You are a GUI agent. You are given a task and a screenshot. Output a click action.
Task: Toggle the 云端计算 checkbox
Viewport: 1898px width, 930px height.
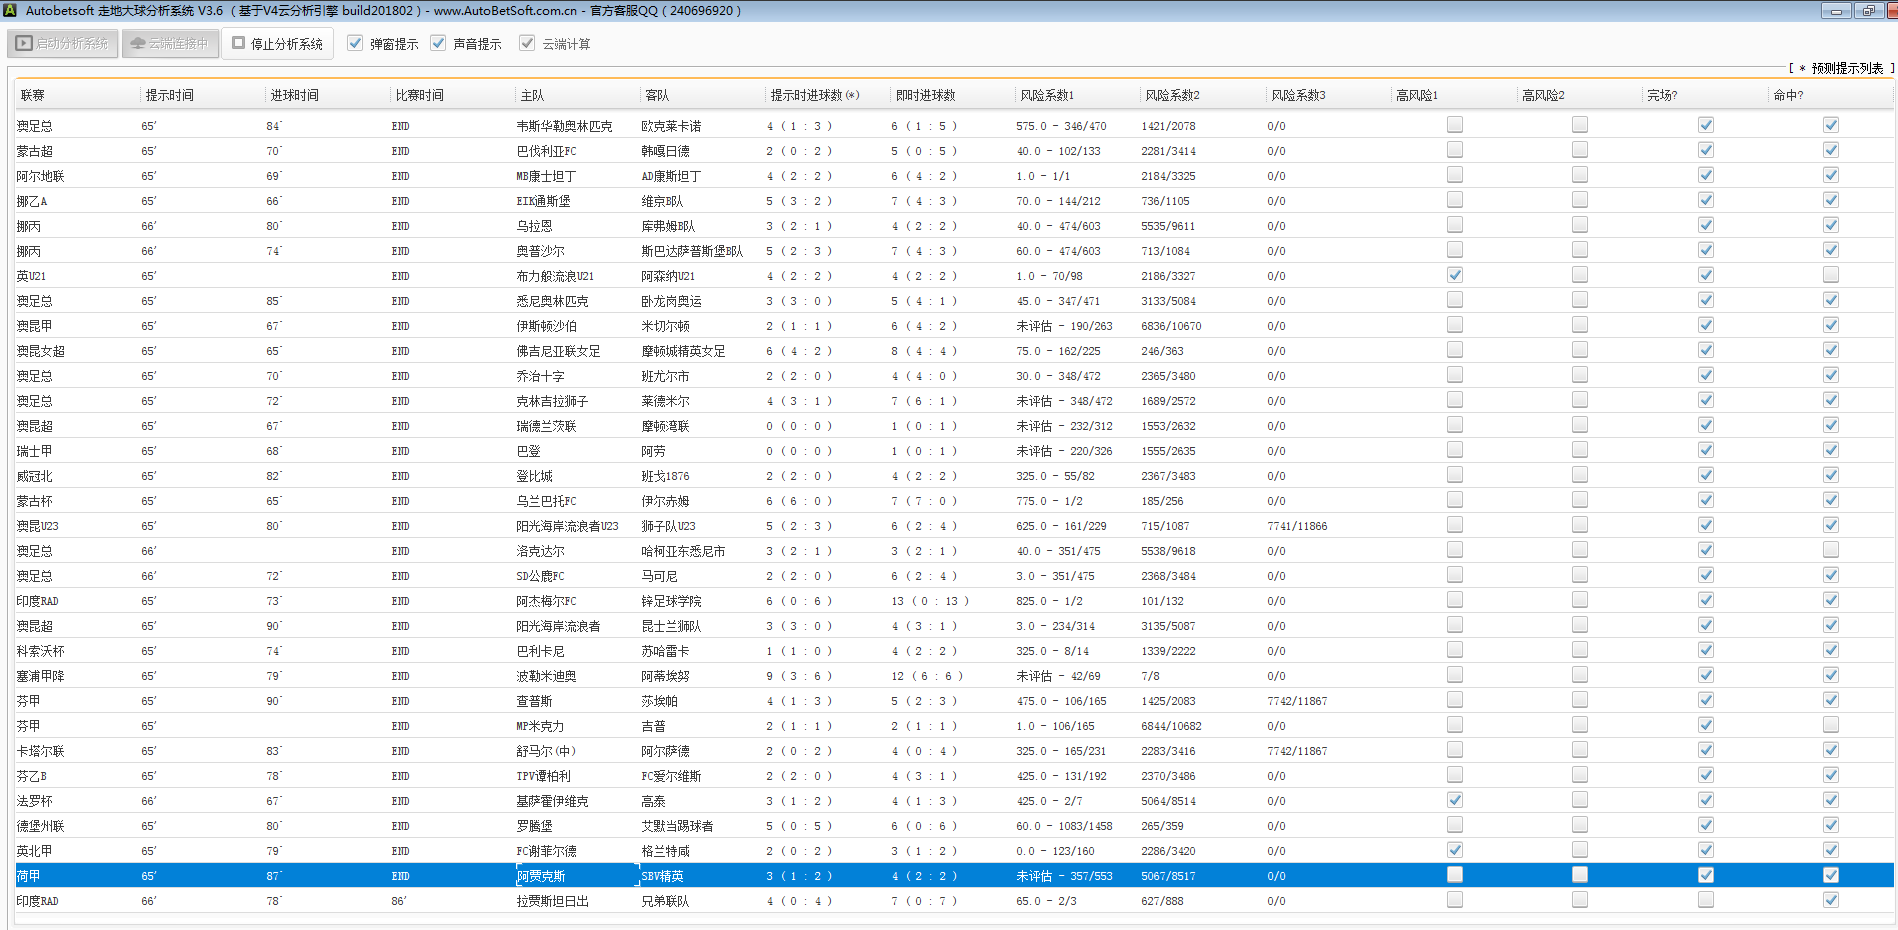[527, 43]
